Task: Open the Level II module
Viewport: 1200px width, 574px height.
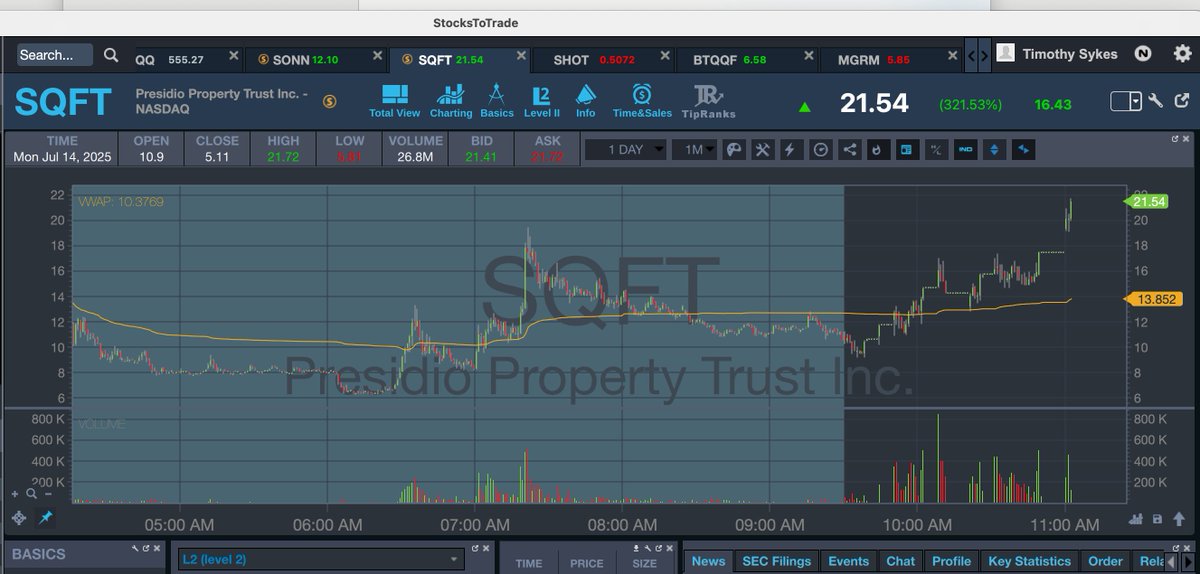Action: [x=542, y=102]
